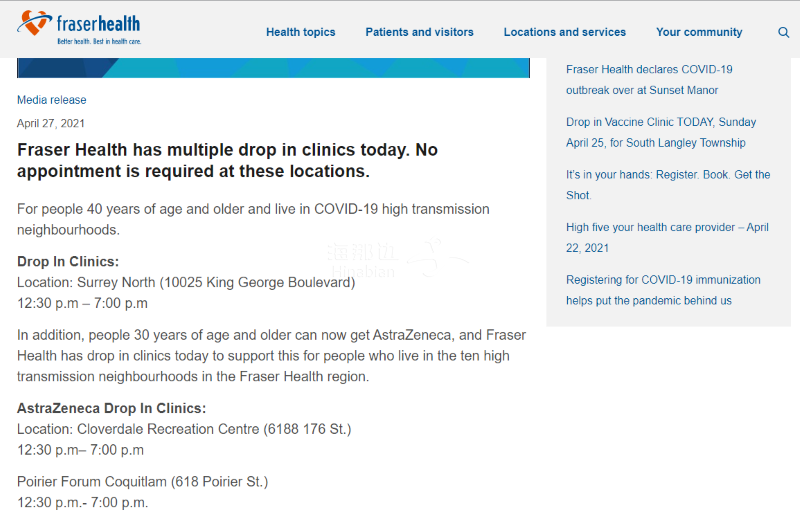Viewport: 800px width, 517px height.
Task: Click the blue banner image at the top
Action: click(x=273, y=68)
